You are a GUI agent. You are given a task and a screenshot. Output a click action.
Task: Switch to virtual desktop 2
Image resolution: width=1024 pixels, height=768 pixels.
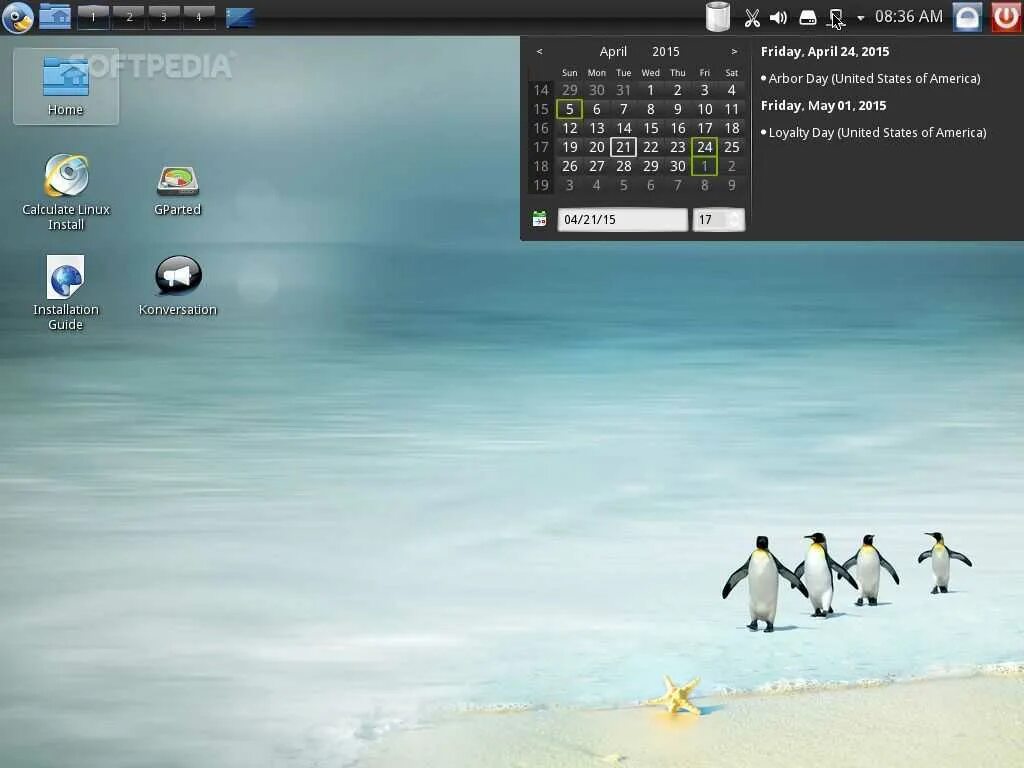129,17
